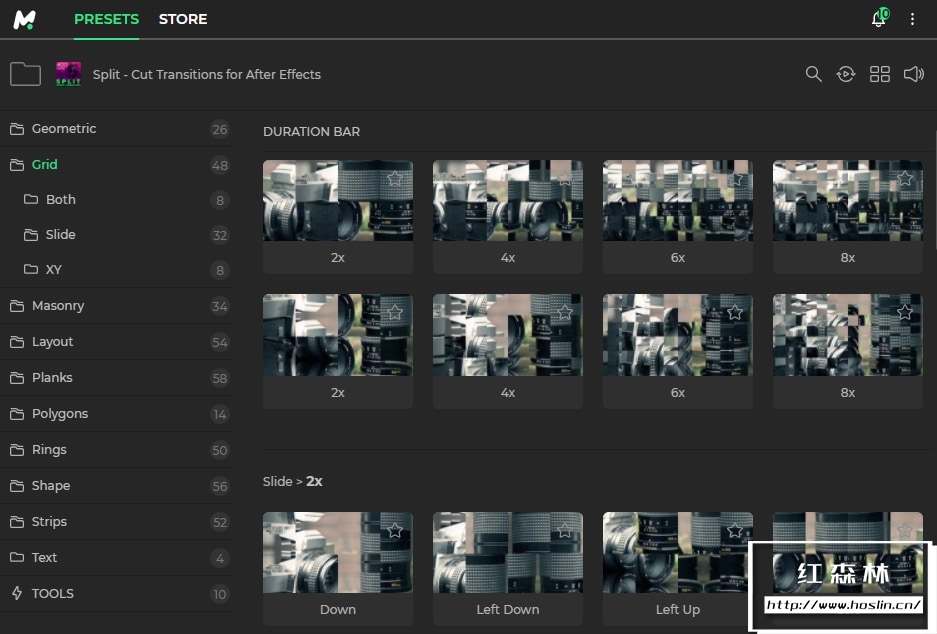The width and height of the screenshot is (937, 634).
Task: Expand the Rings category
Action: (117, 450)
